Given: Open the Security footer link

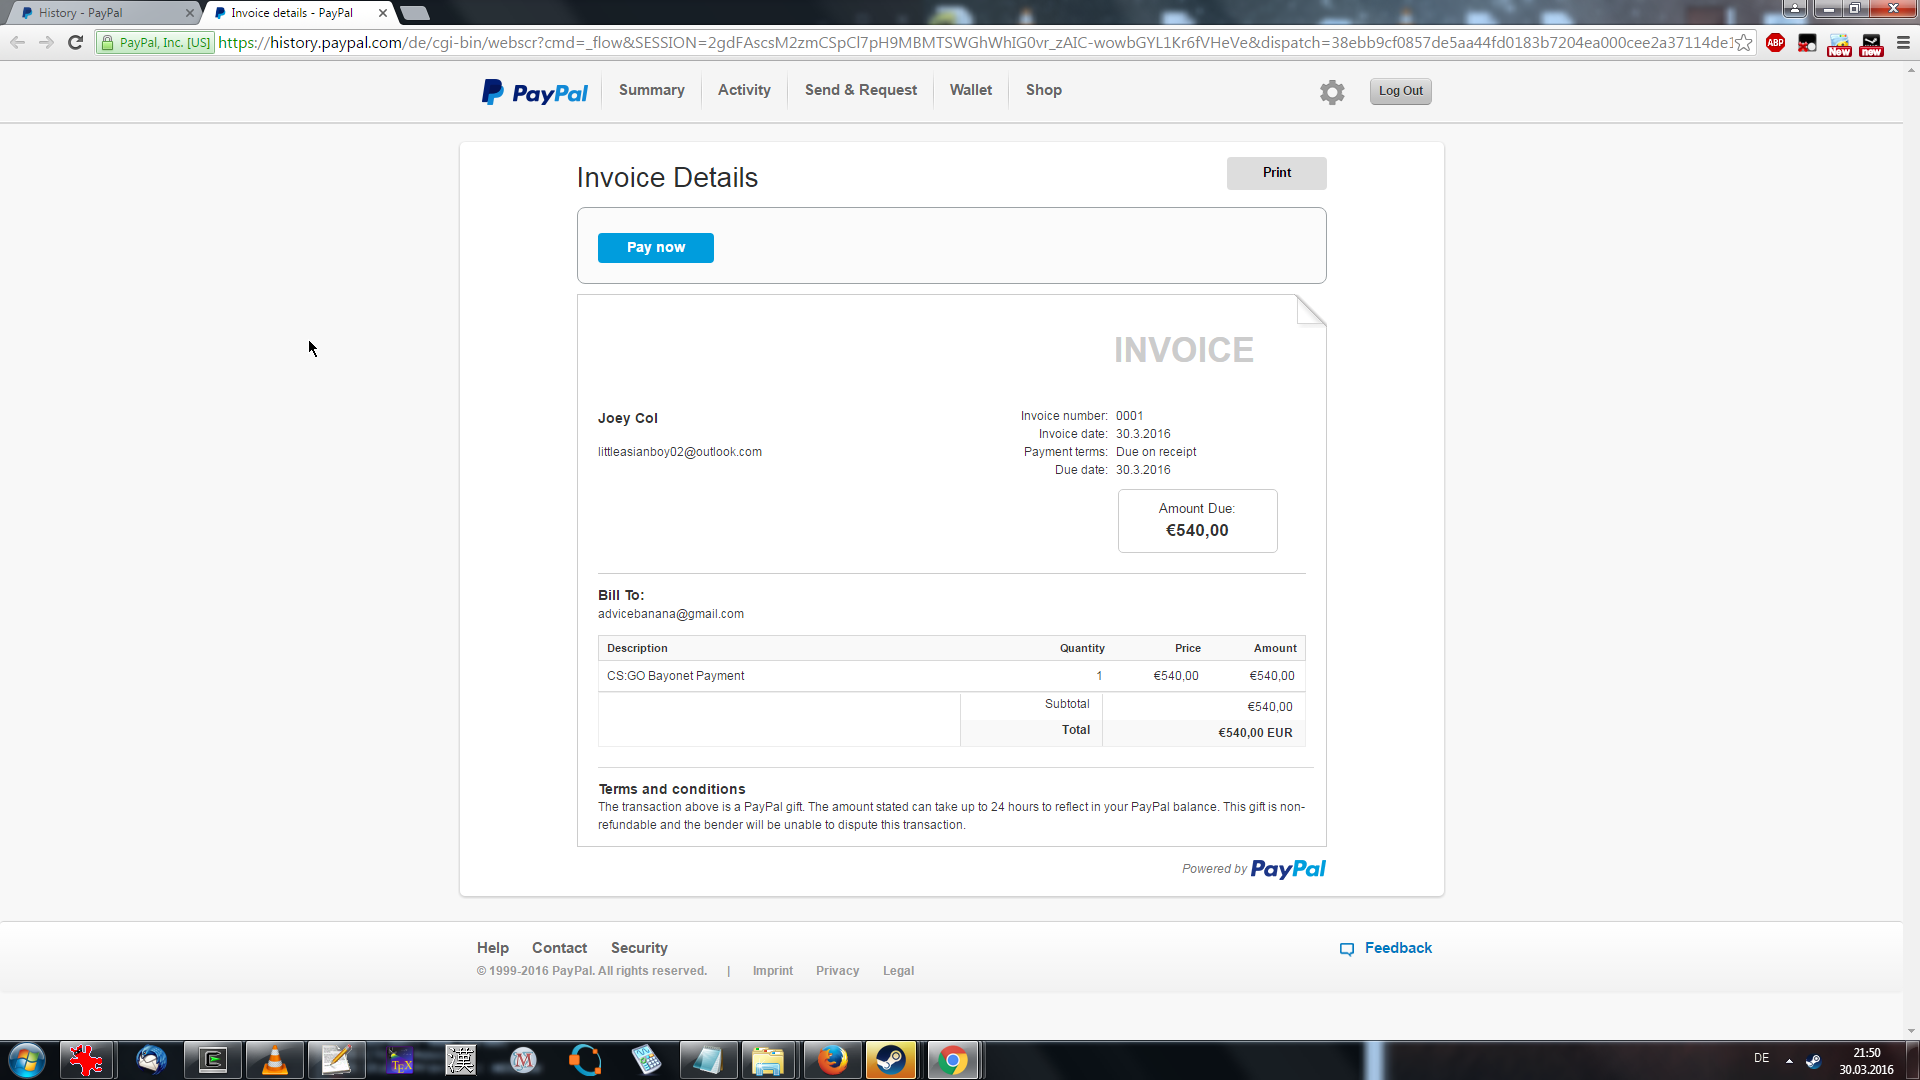Looking at the screenshot, I should [639, 948].
